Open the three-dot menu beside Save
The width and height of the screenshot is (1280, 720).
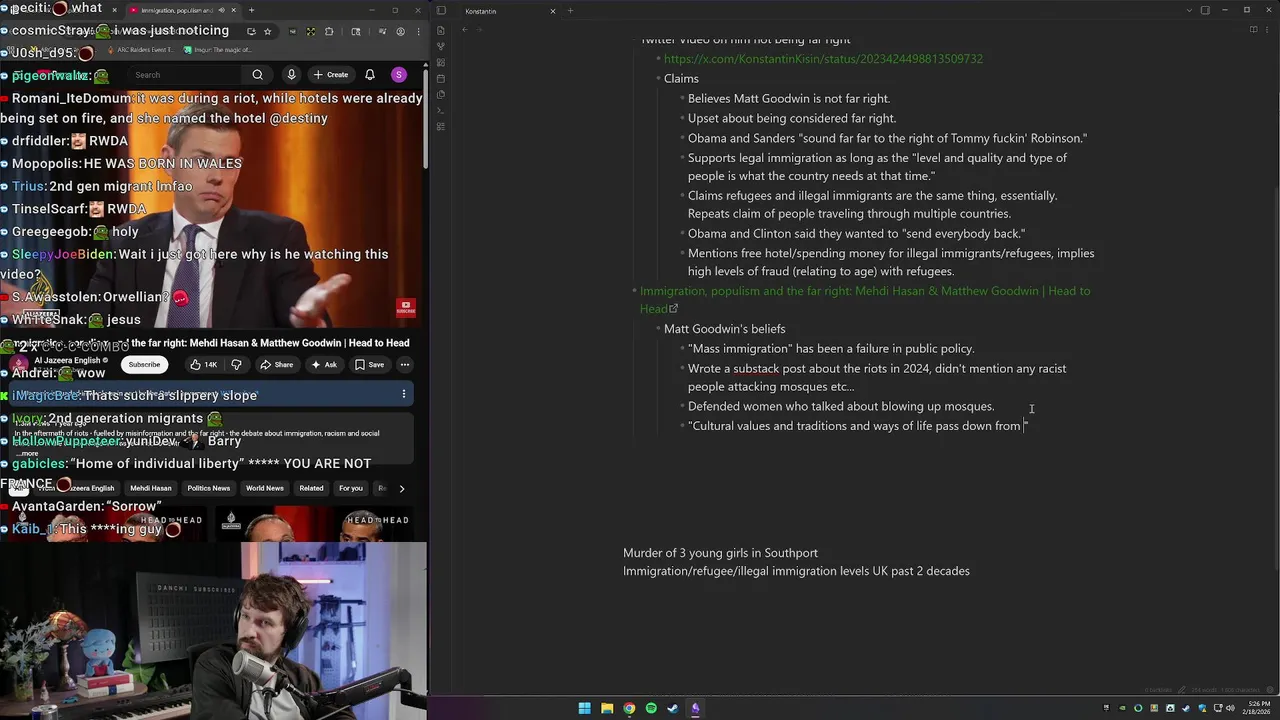(404, 365)
